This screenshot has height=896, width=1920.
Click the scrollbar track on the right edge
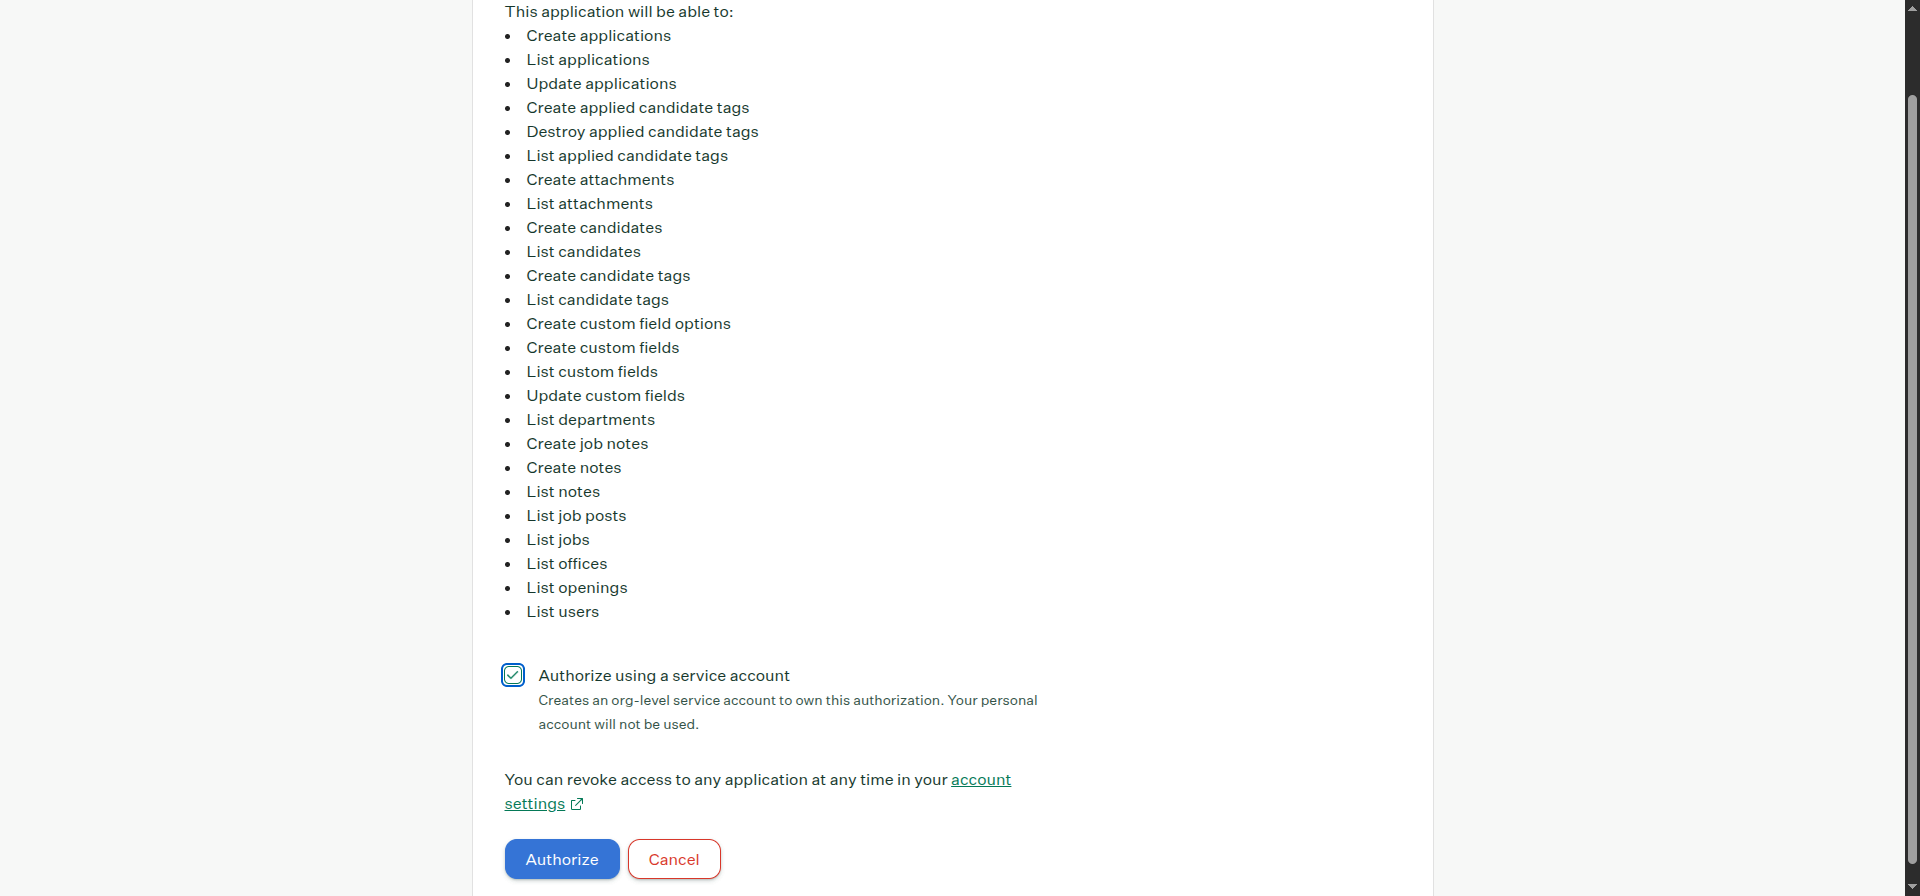[x=1911, y=450]
